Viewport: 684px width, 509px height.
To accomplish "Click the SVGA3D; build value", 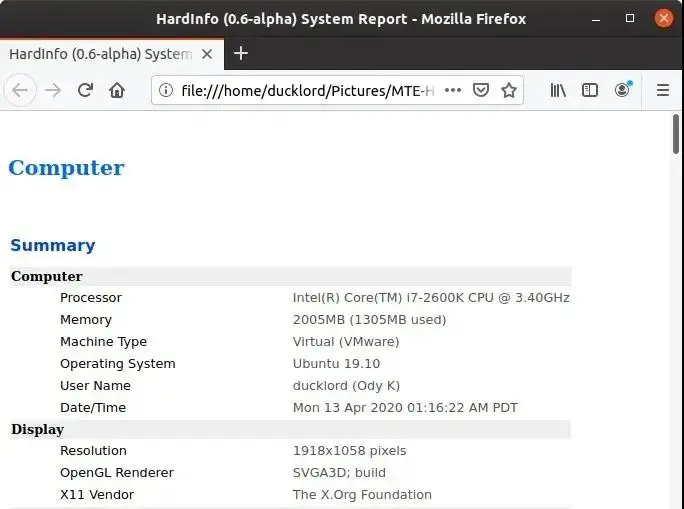I will [339, 472].
